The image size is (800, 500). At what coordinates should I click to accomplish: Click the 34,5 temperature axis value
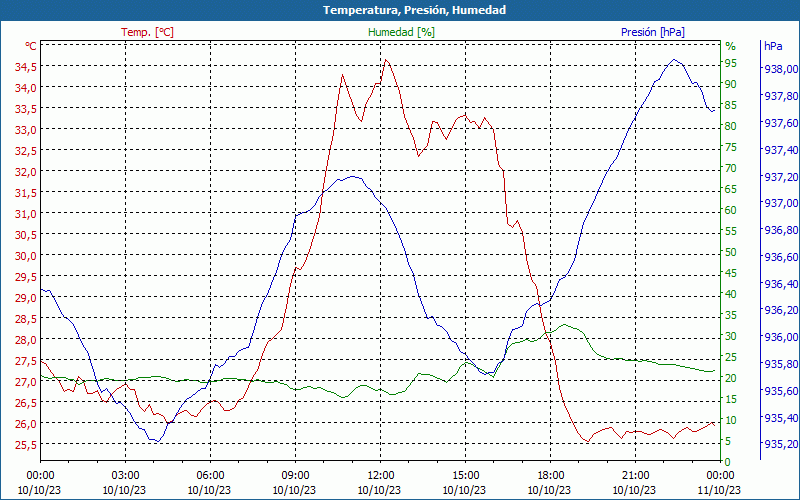(x=24, y=67)
